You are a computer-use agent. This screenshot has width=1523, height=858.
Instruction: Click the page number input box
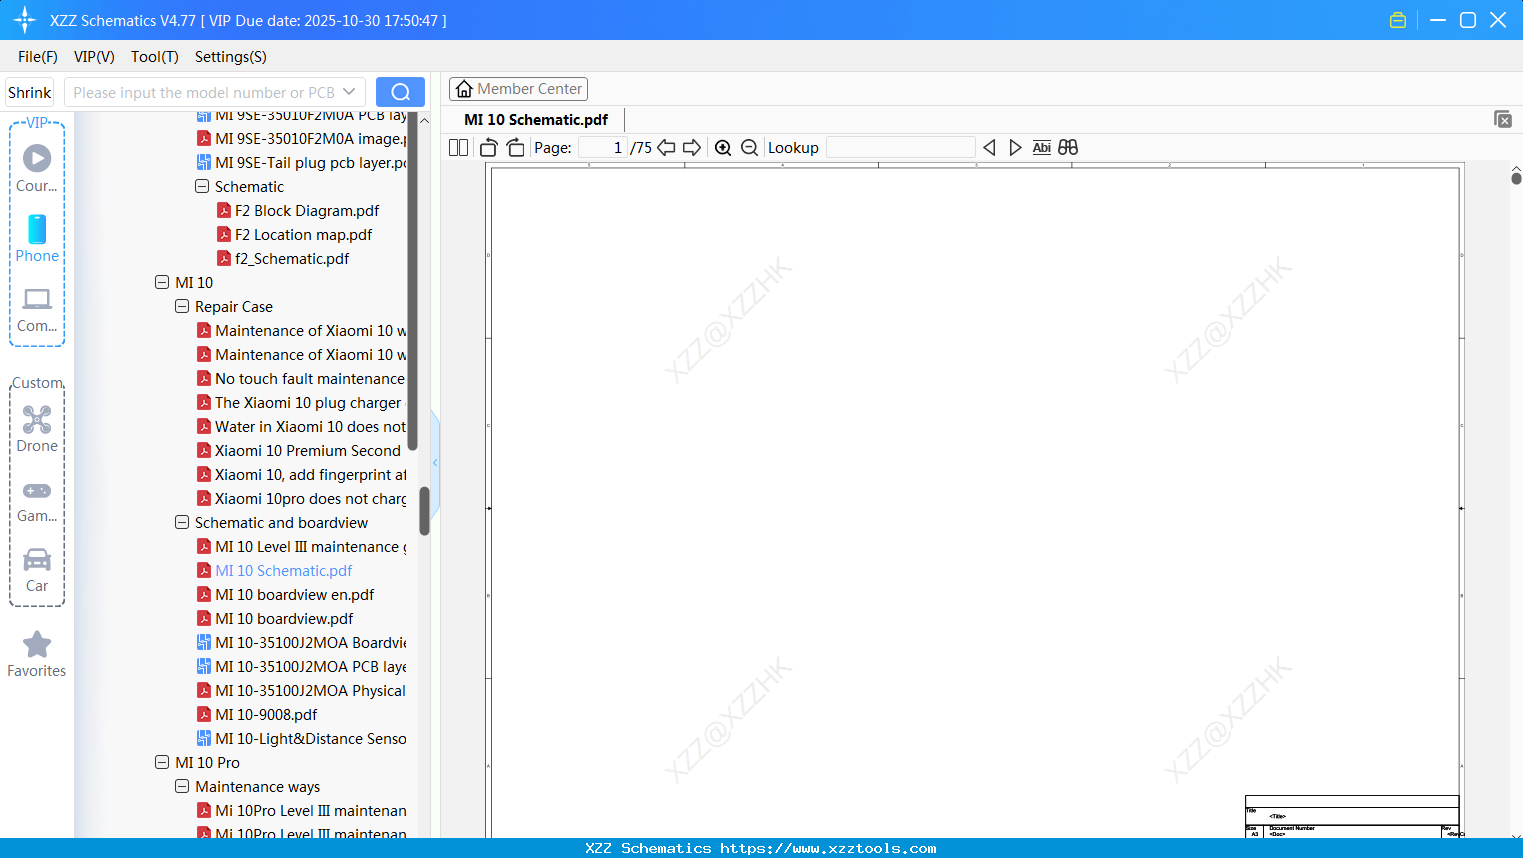click(x=602, y=148)
